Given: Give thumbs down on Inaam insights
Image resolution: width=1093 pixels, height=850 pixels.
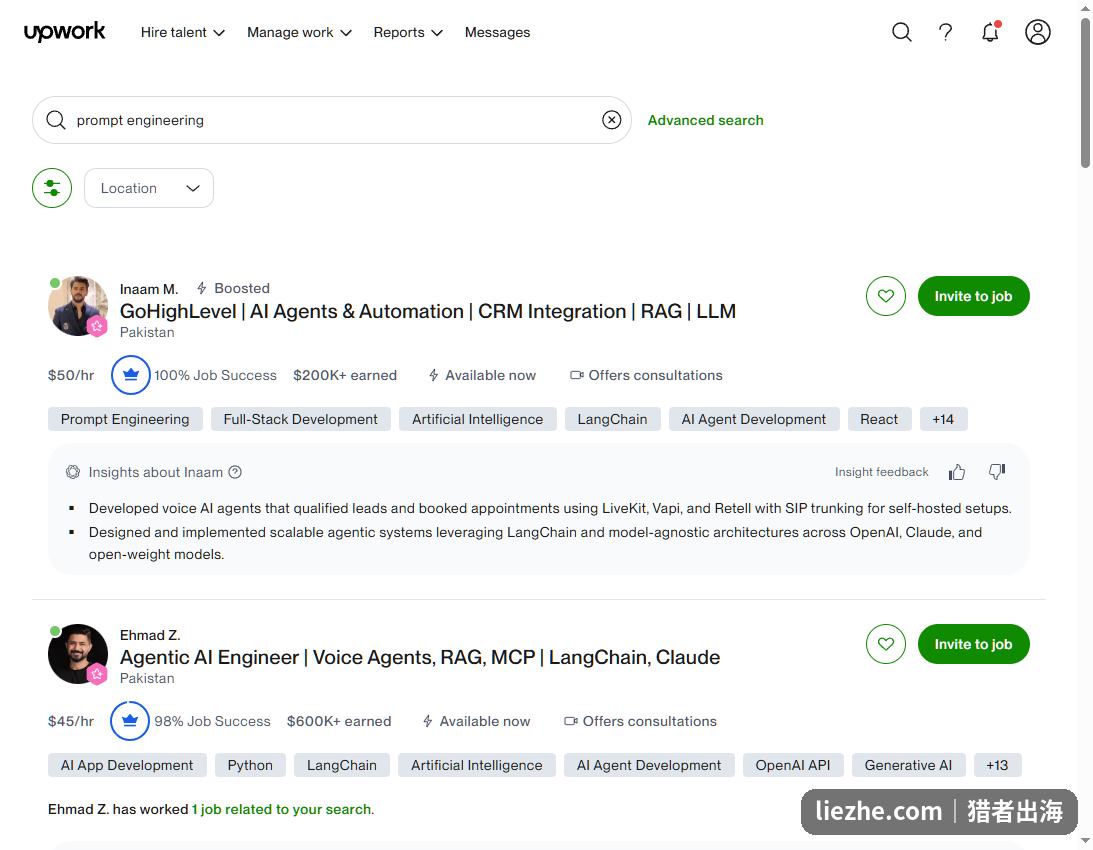Looking at the screenshot, I should pos(997,472).
